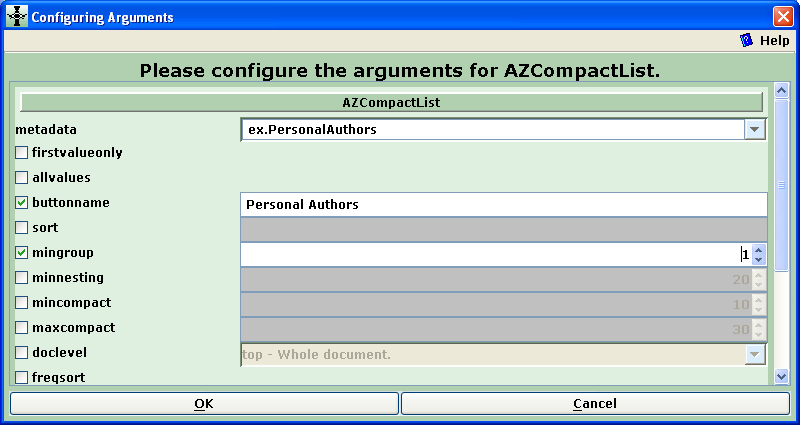
Task: Enable the sort checkbox
Action: coord(21,228)
